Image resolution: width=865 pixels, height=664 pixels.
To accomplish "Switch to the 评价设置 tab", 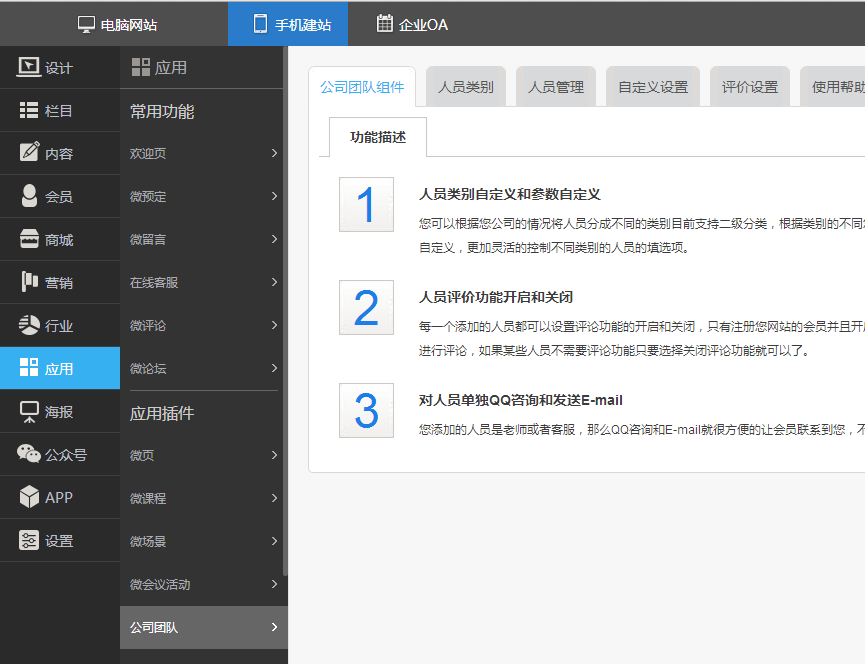I will pyautogui.click(x=750, y=87).
